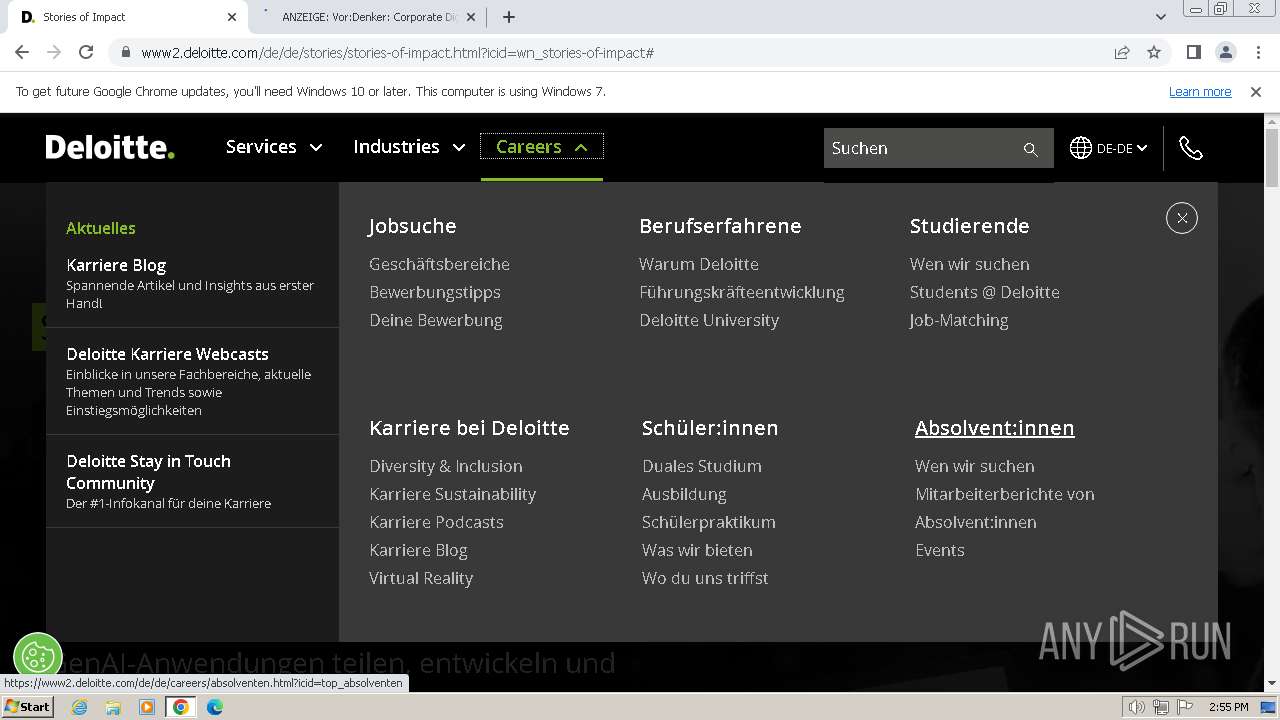Viewport: 1280px width, 720px height.
Task: Open Deine Bewerbung link
Action: [436, 320]
